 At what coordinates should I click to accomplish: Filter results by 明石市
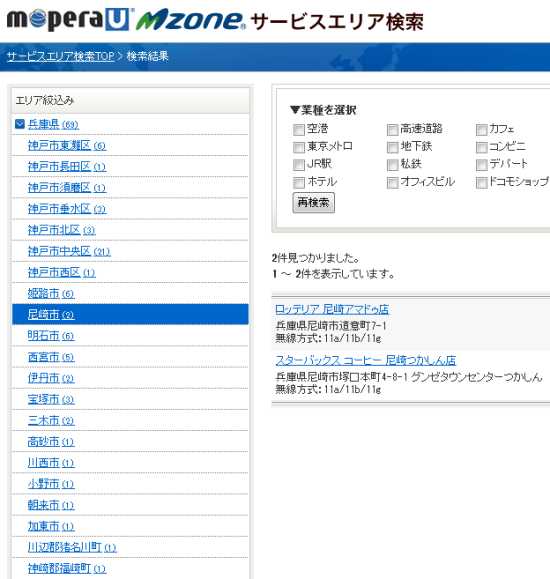(51, 336)
